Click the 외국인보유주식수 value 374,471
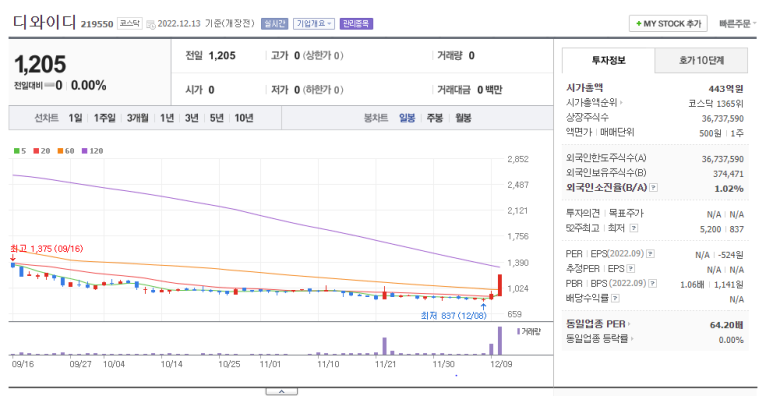The width and height of the screenshot is (773, 396). [728, 174]
